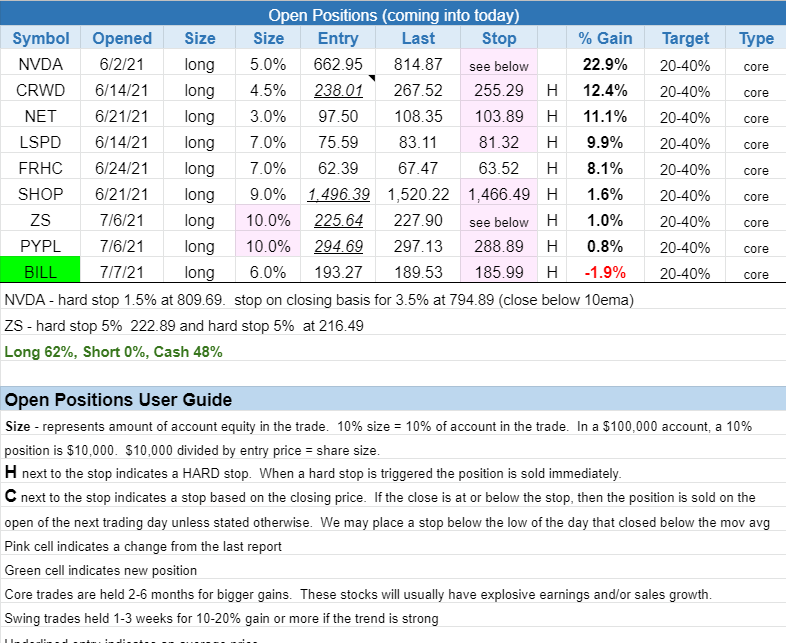Click the Symbol column header
This screenshot has width=786, height=643.
[41, 38]
